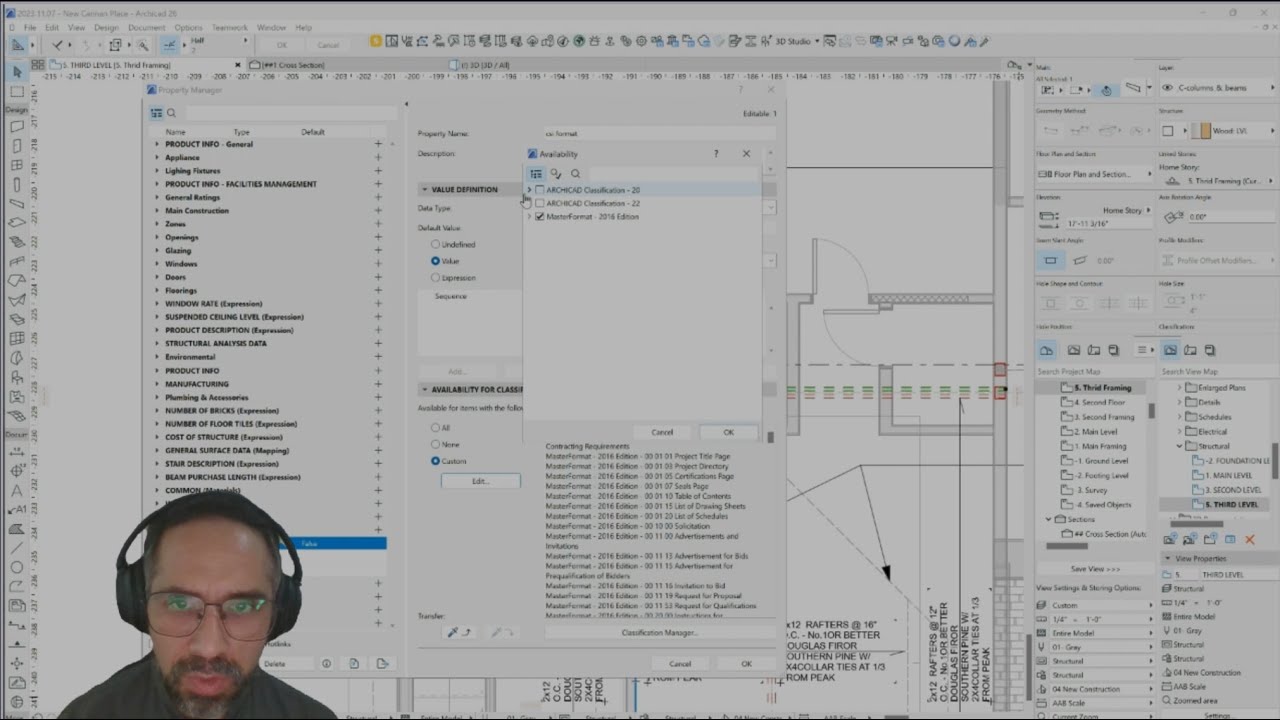1280x720 pixels.
Task: Select the None availability radio button
Action: coord(435,444)
